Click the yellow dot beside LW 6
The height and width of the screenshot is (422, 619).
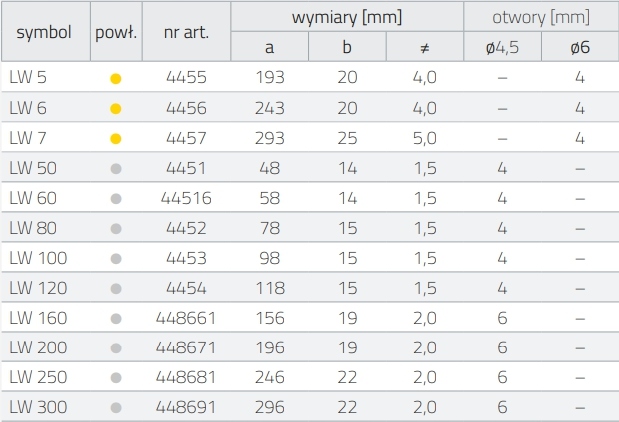pyautogui.click(x=116, y=107)
